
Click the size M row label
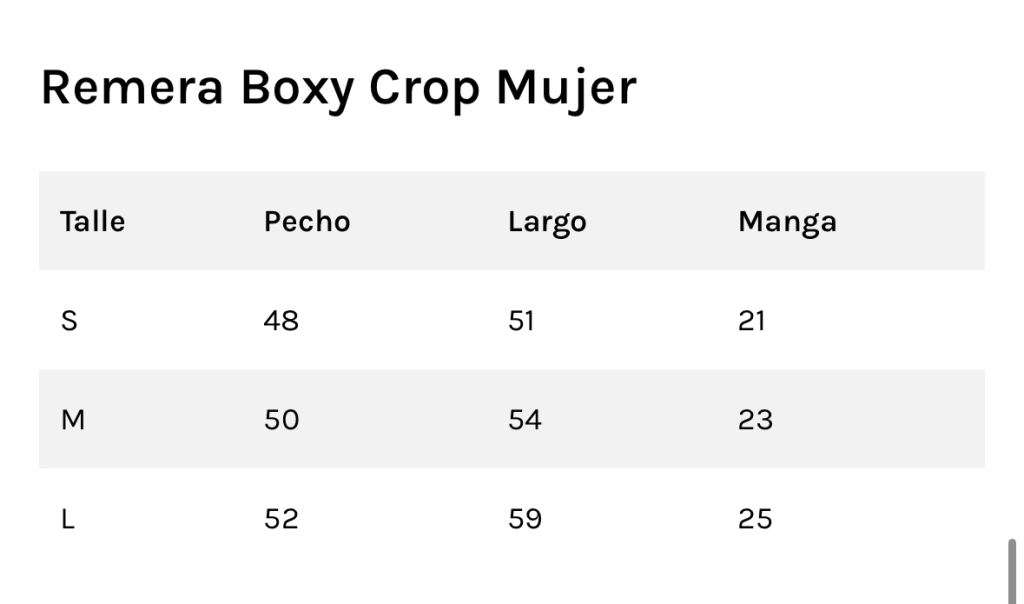pos(72,419)
